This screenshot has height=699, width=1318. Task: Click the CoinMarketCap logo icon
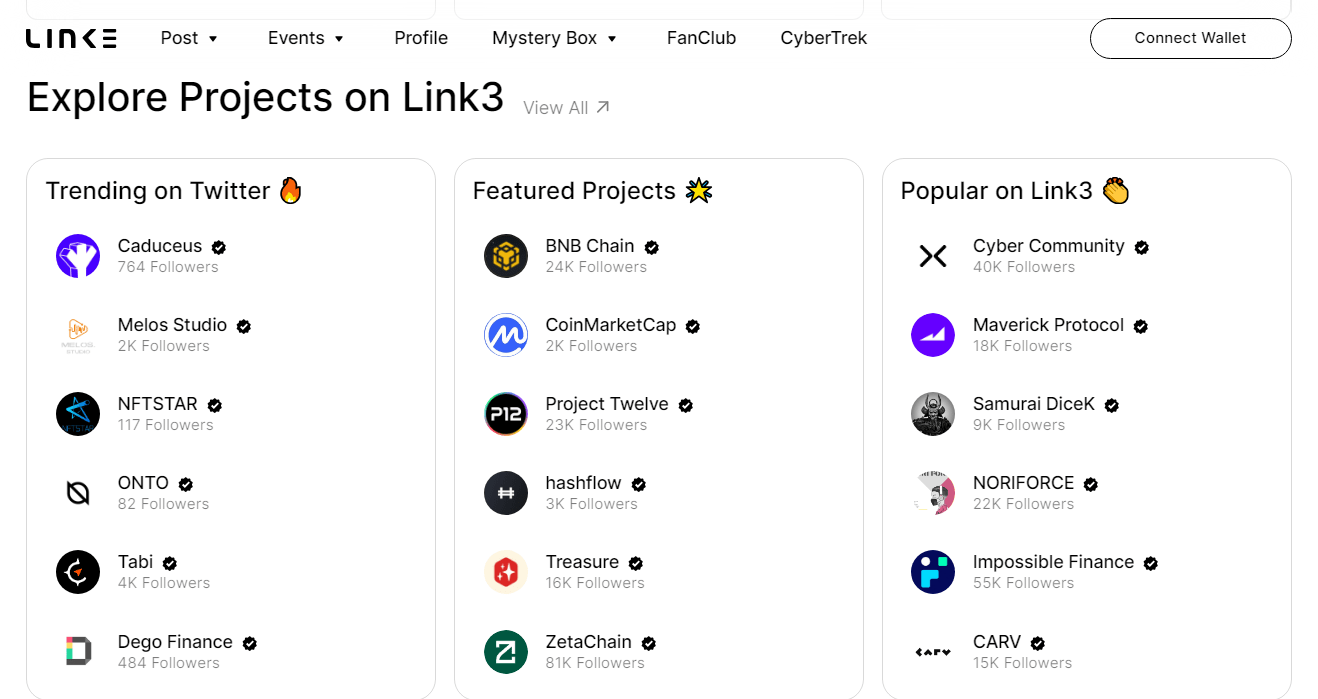pos(506,335)
